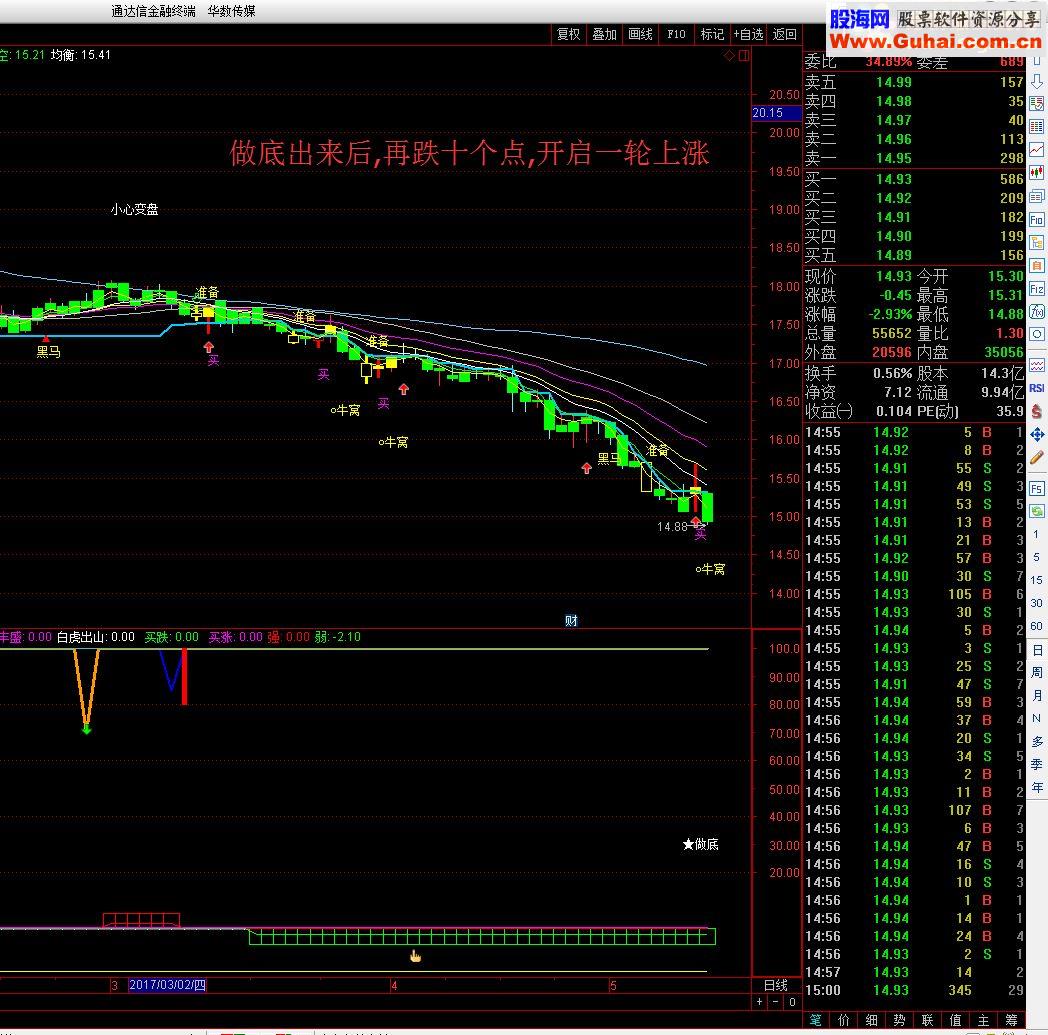Select the pencil drawing tool icon
This screenshot has width=1048, height=1035.
coord(1037,458)
